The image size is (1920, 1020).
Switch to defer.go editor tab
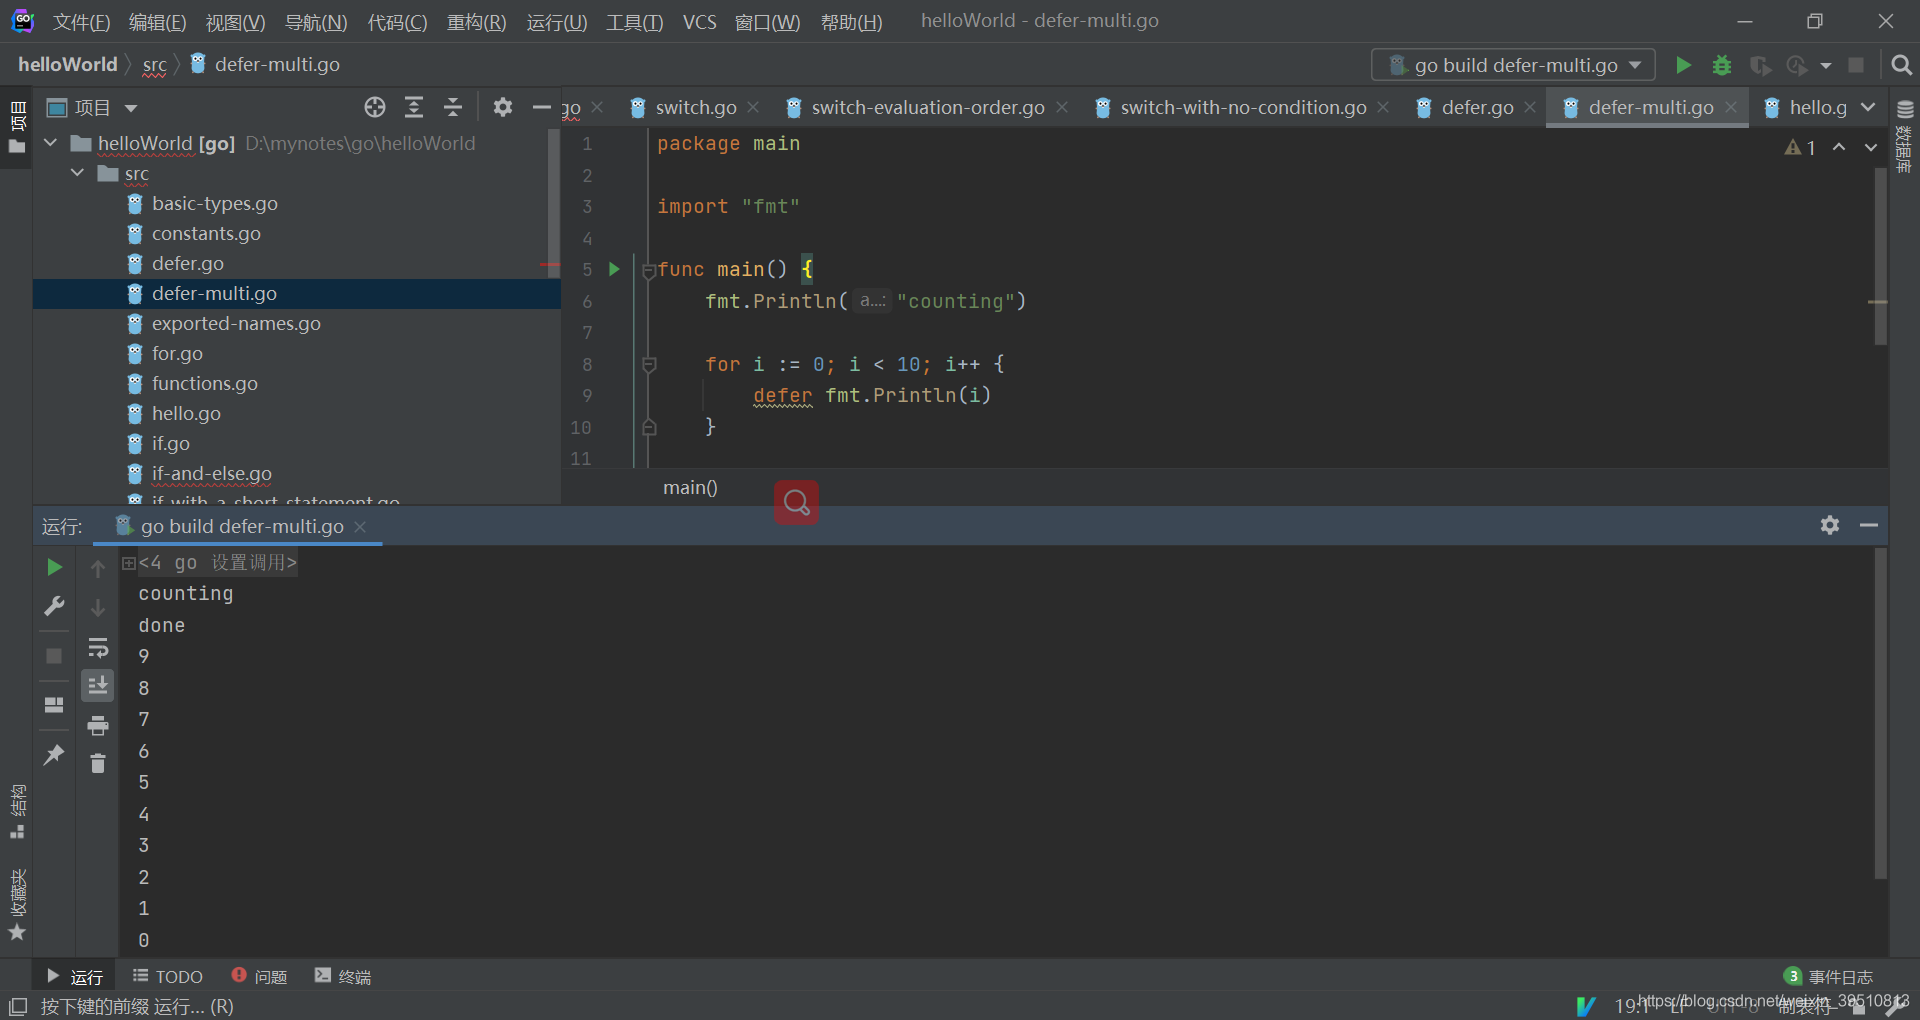(1477, 107)
